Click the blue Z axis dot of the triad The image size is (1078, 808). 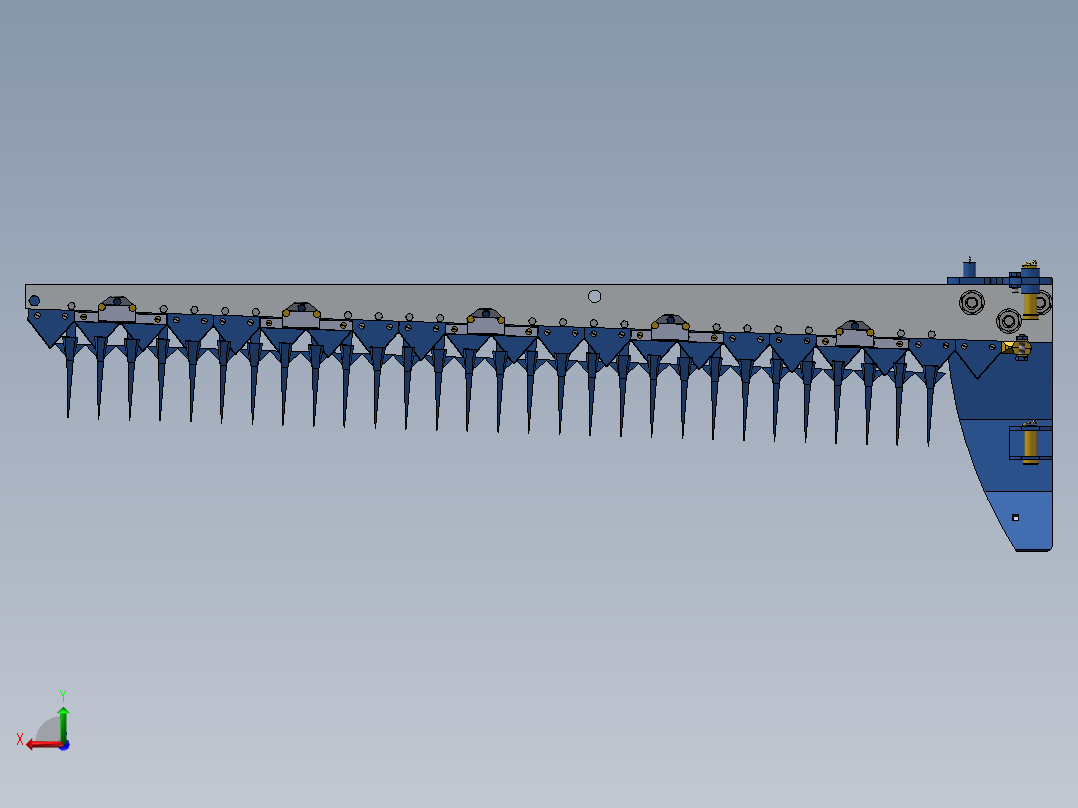pyautogui.click(x=65, y=745)
